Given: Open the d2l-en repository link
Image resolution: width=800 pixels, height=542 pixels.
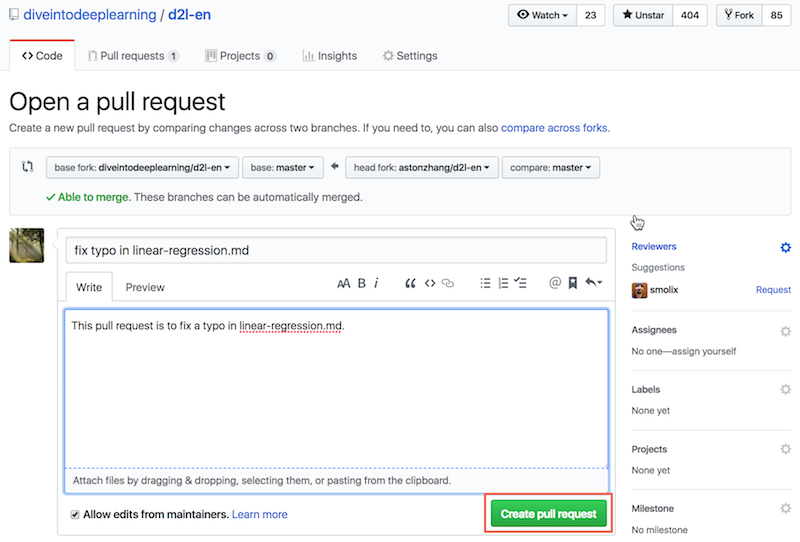Looking at the screenshot, I should [189, 15].
